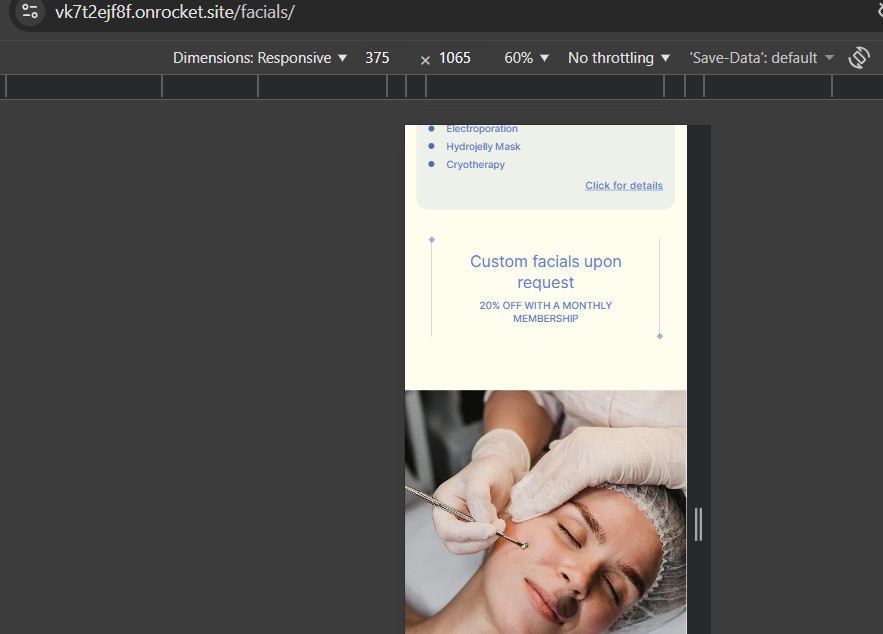This screenshot has height=634, width=883.
Task: Grab the viewport resize handle on right edge
Action: tap(698, 524)
